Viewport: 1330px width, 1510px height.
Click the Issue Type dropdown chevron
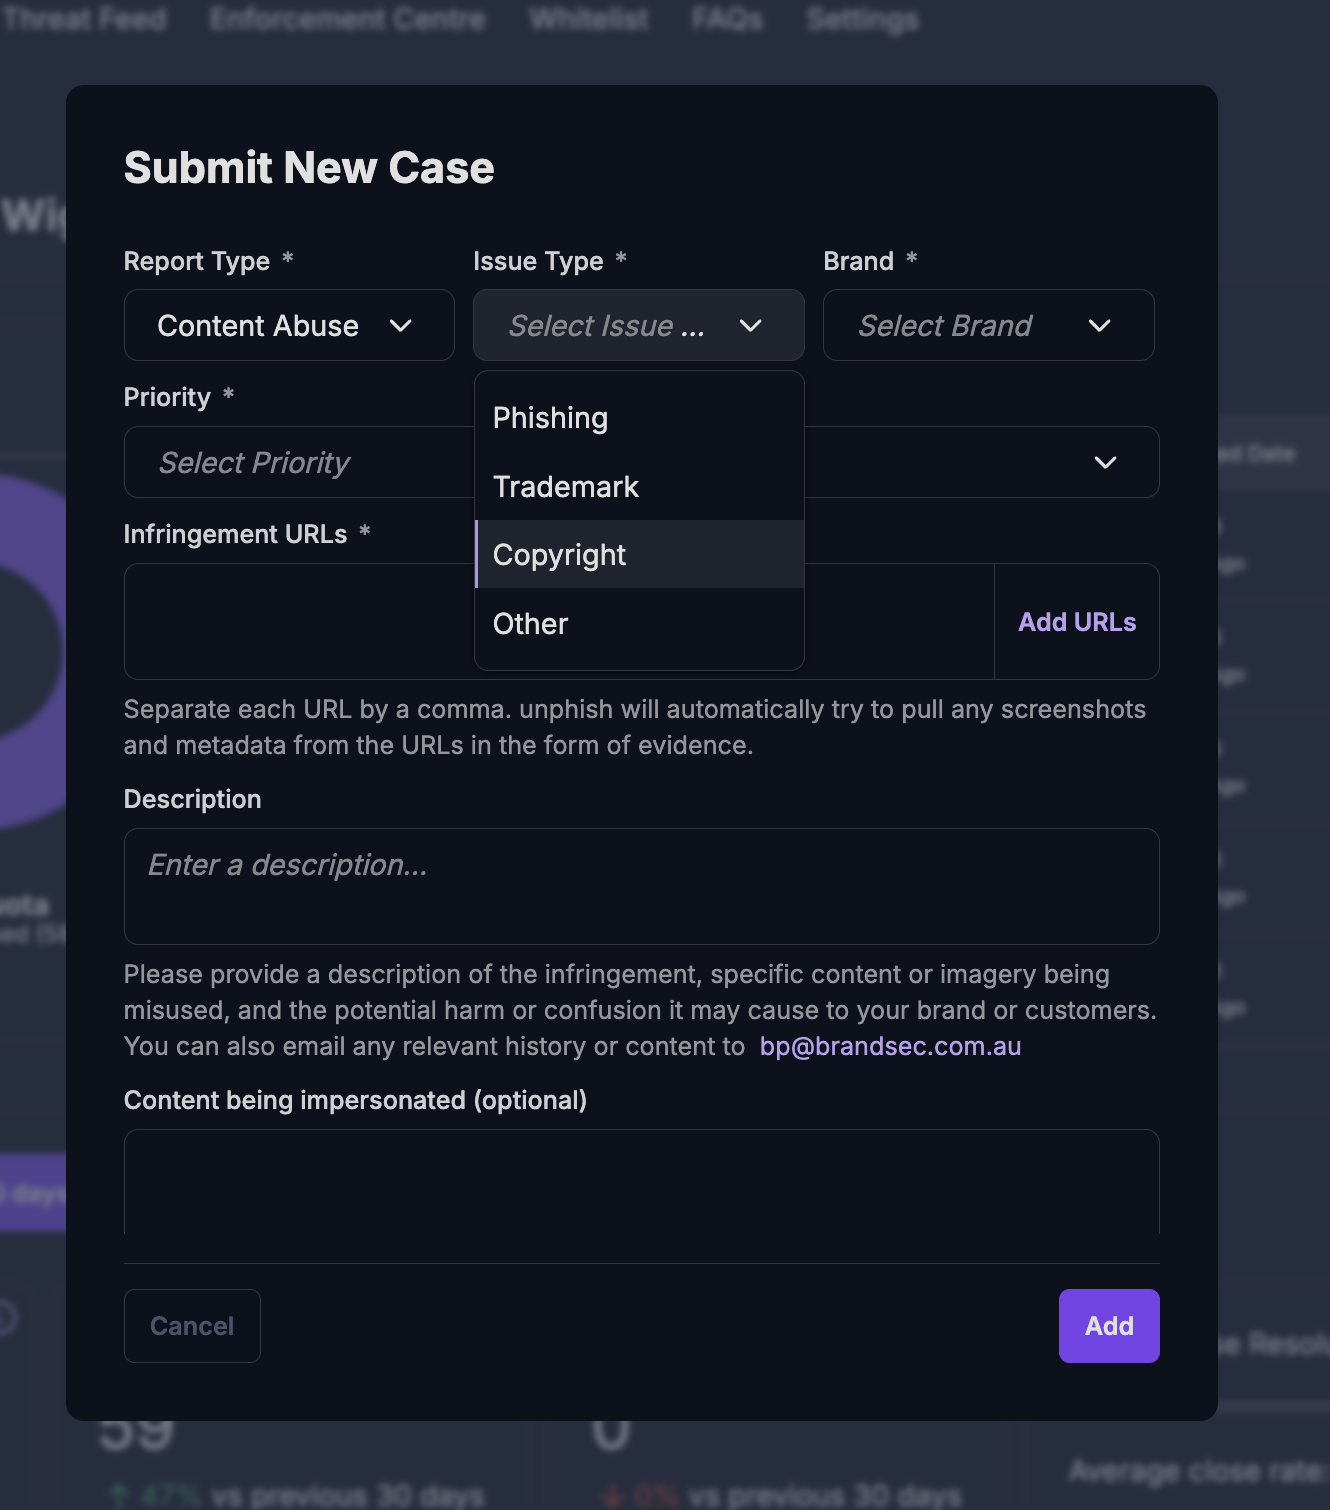coord(750,326)
